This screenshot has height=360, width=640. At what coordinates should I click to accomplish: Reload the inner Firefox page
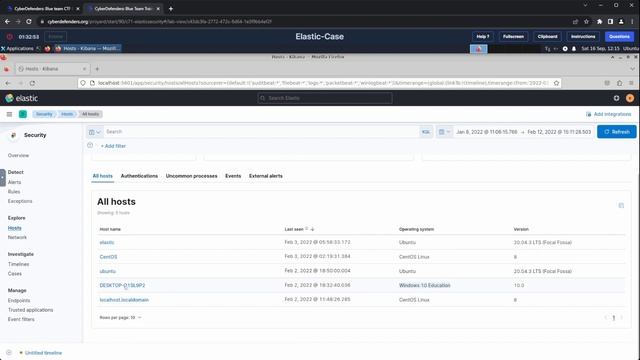32,83
